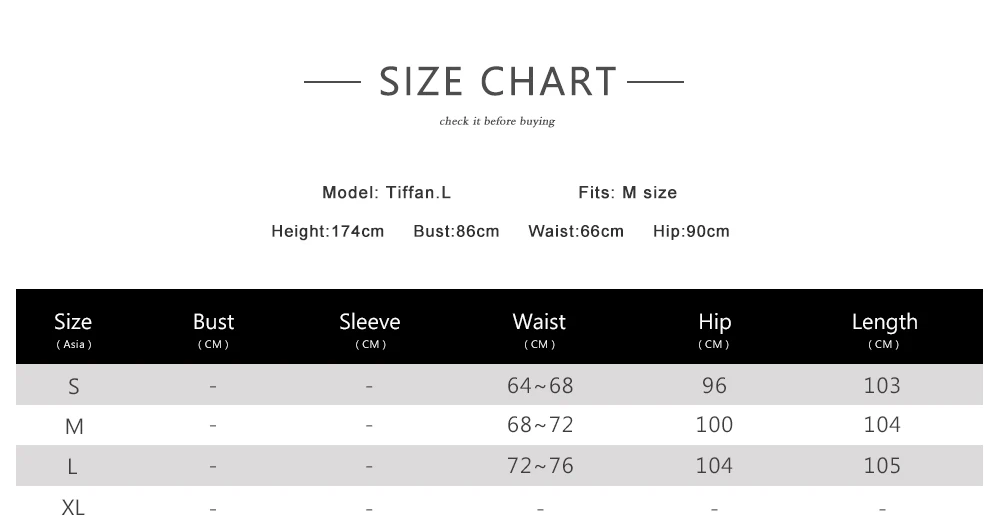
Task: Click the model's Height:174cm text
Action: (327, 231)
